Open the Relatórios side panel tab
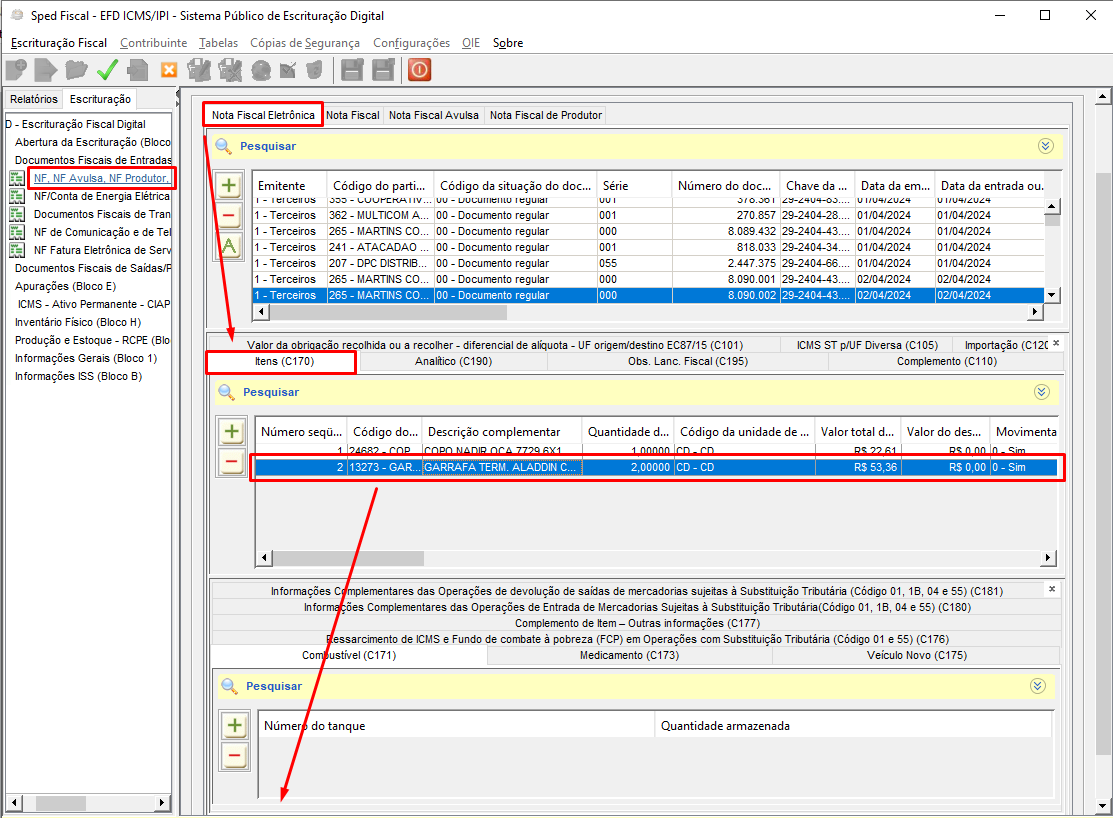 34,99
